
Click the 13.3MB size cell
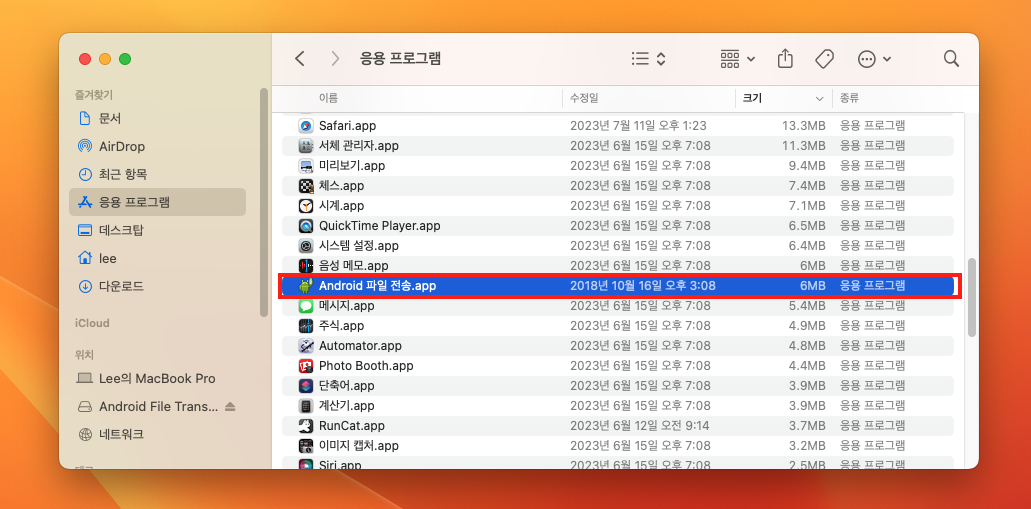point(803,126)
